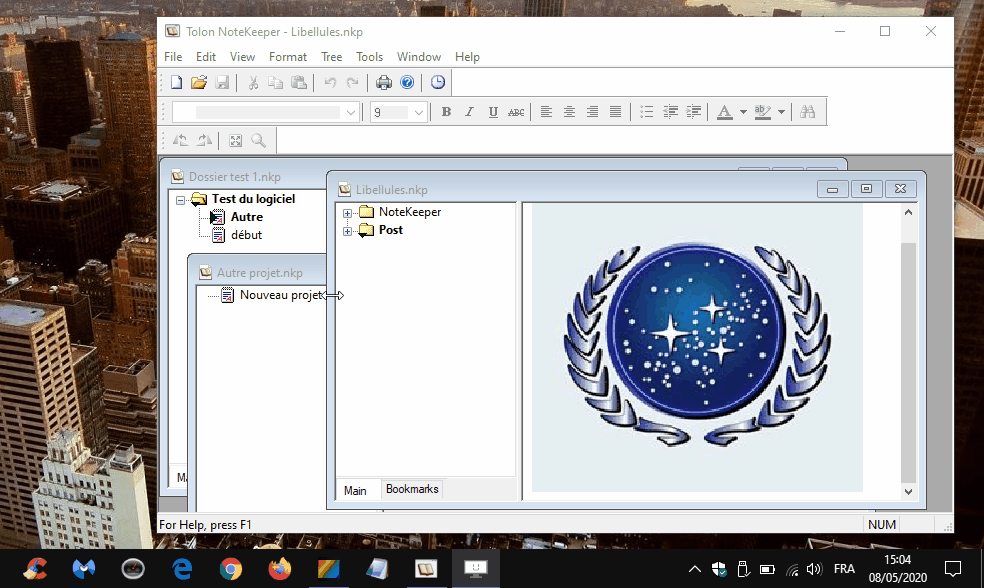The width and height of the screenshot is (984, 588).
Task: Select the NoteKeeper tree folder
Action: pyautogui.click(x=410, y=212)
